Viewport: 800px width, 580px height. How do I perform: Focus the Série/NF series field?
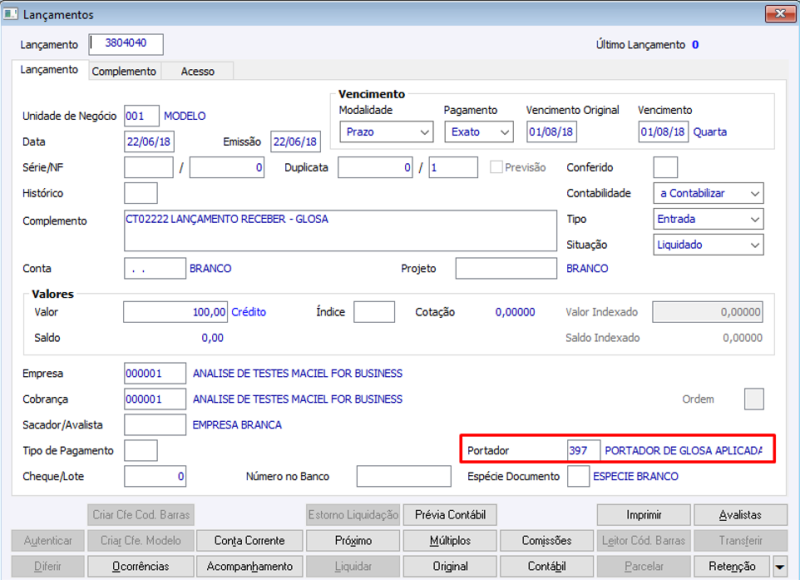point(148,167)
